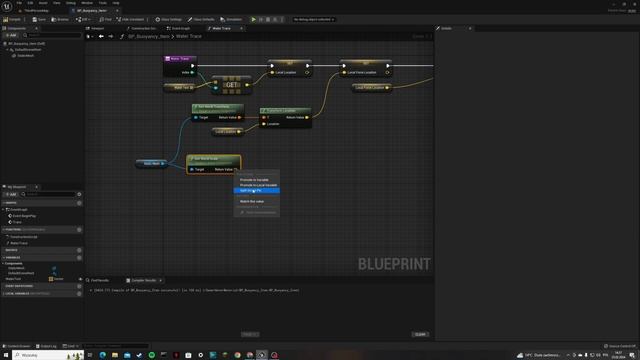
Task: Open the Debug menu
Action: [71, 3]
